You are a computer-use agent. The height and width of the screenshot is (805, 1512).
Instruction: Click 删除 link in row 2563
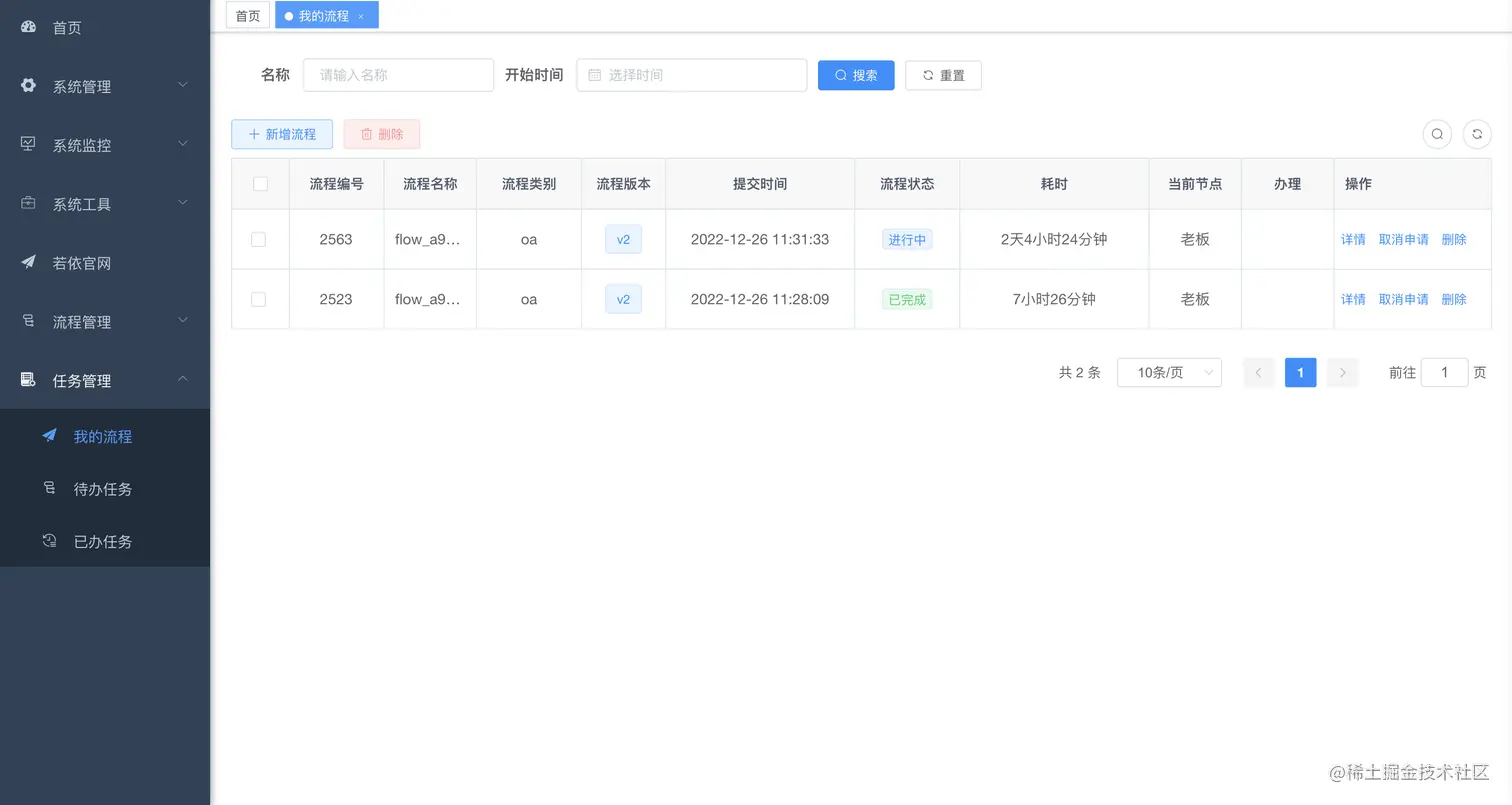click(x=1454, y=240)
